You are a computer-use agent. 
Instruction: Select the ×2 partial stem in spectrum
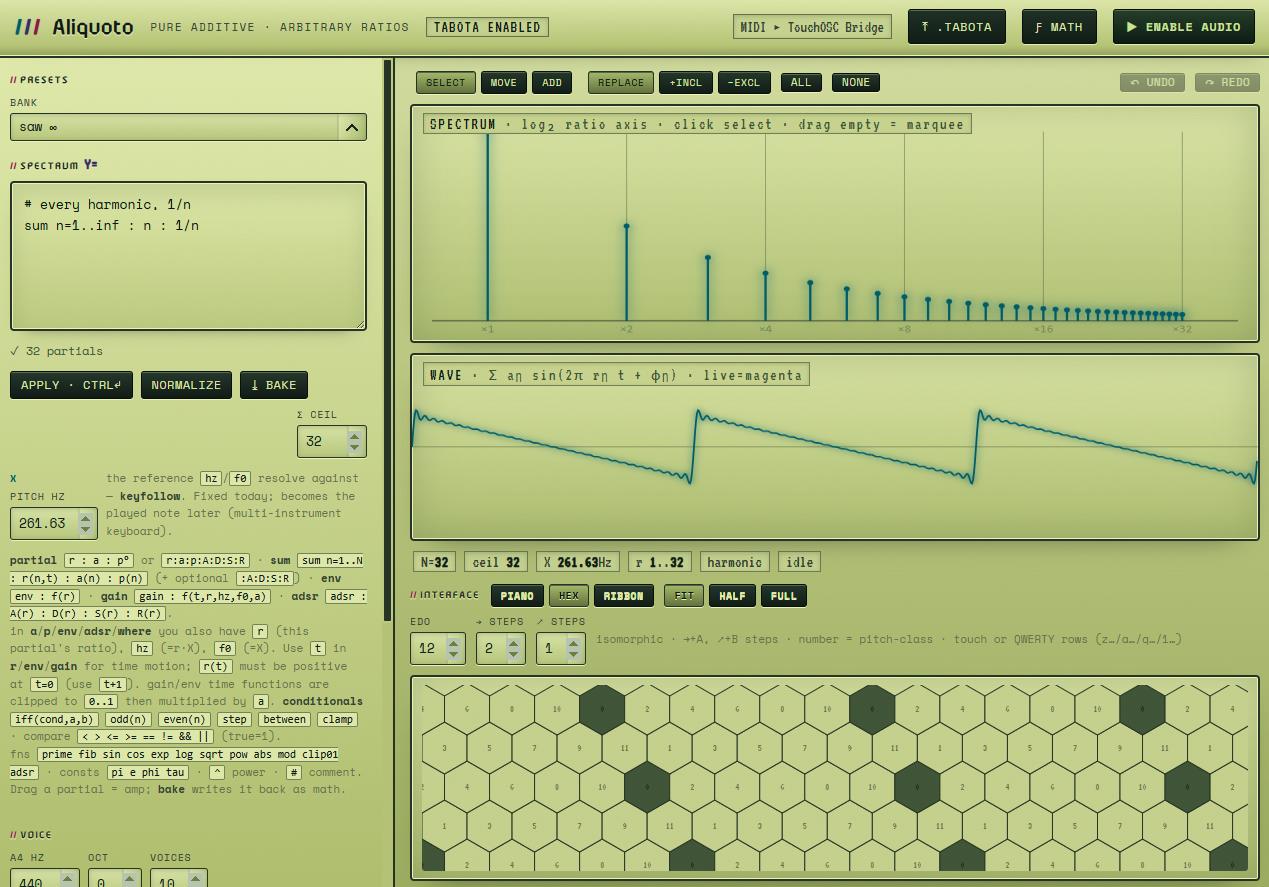pyautogui.click(x=626, y=273)
